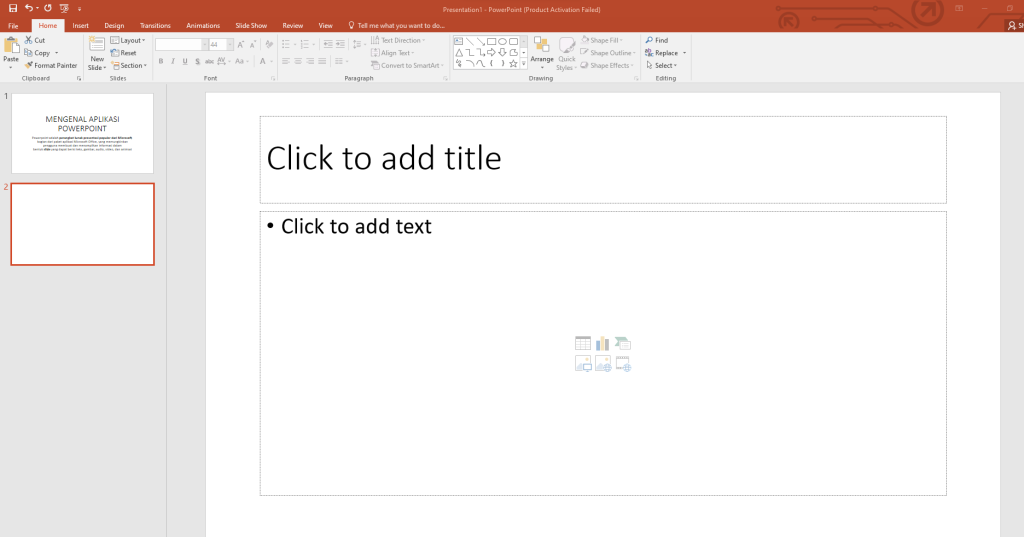Click the Find magnifier icon

point(650,40)
